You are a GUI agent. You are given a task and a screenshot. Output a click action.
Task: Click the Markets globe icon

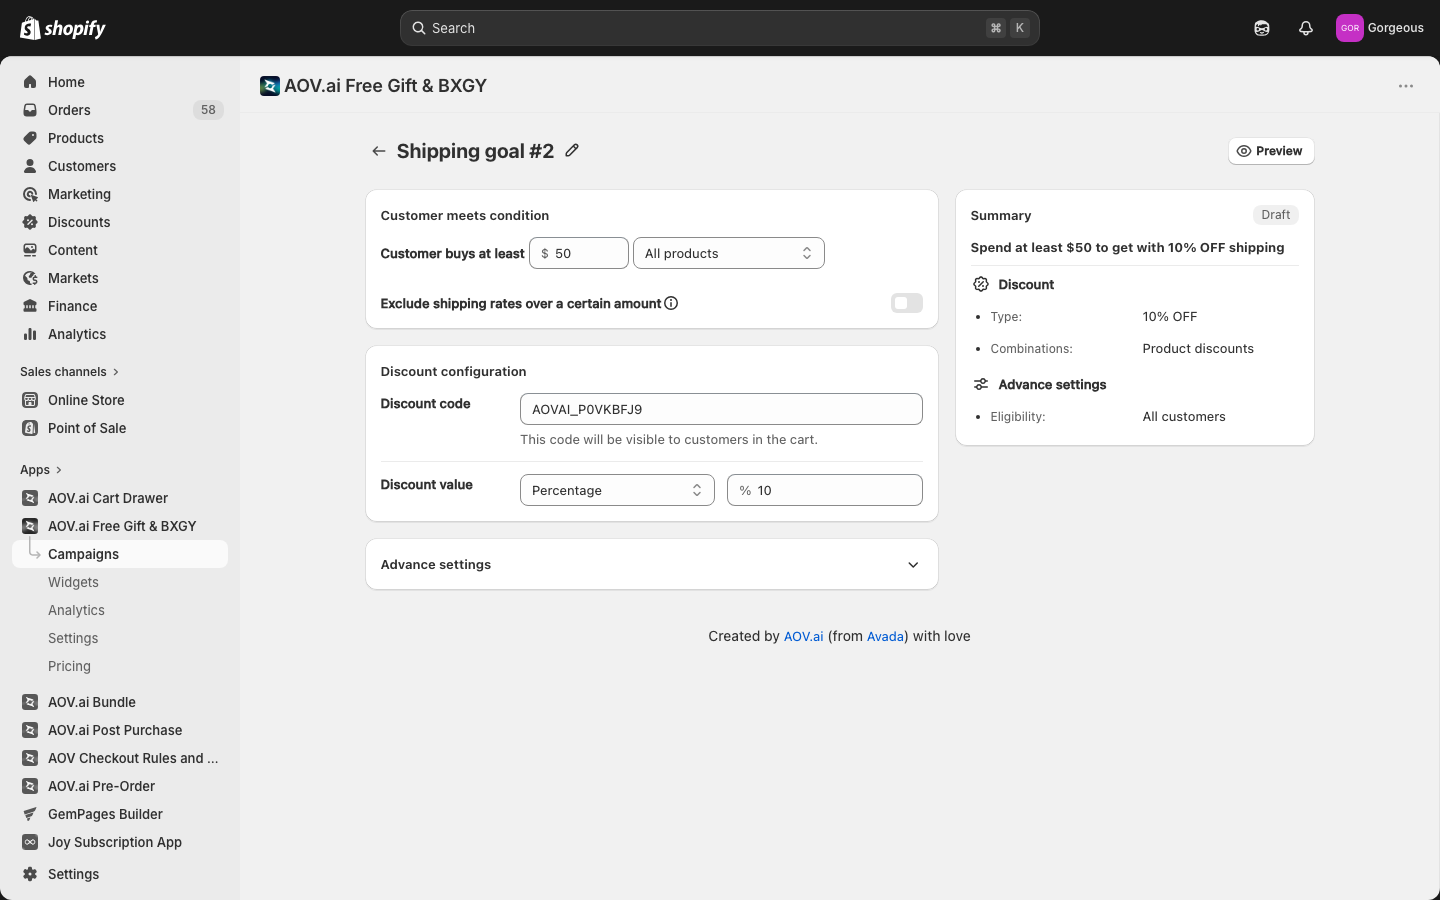coord(30,278)
